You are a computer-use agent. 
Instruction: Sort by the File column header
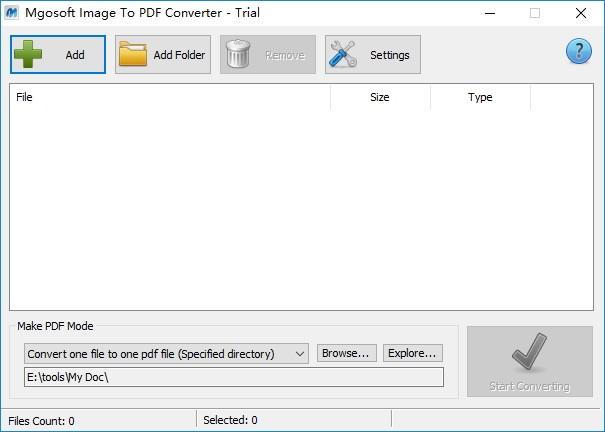(x=170, y=97)
